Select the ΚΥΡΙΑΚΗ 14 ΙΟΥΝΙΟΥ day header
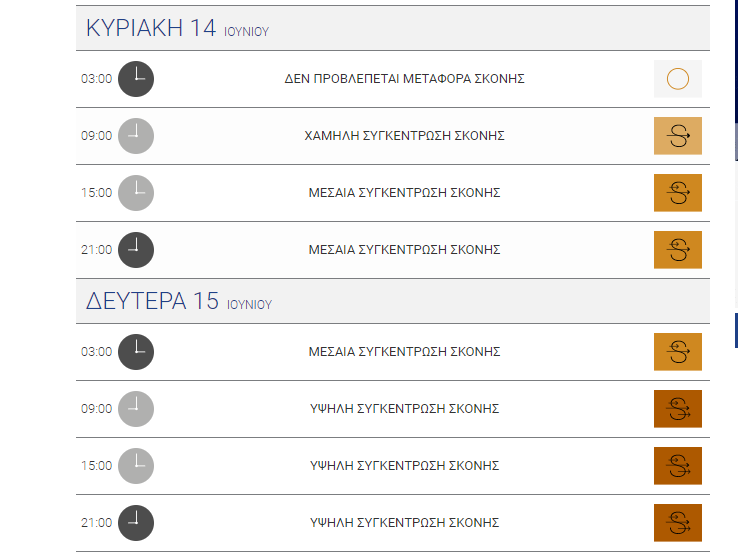The image size is (738, 552). 393,28
